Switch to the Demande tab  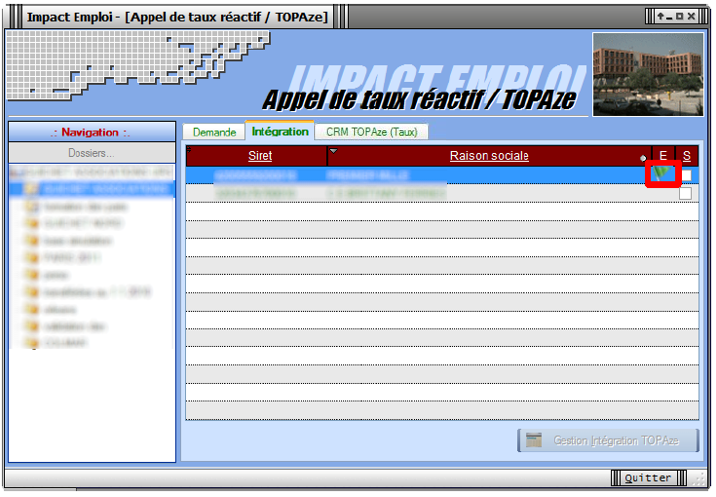[x=214, y=132]
